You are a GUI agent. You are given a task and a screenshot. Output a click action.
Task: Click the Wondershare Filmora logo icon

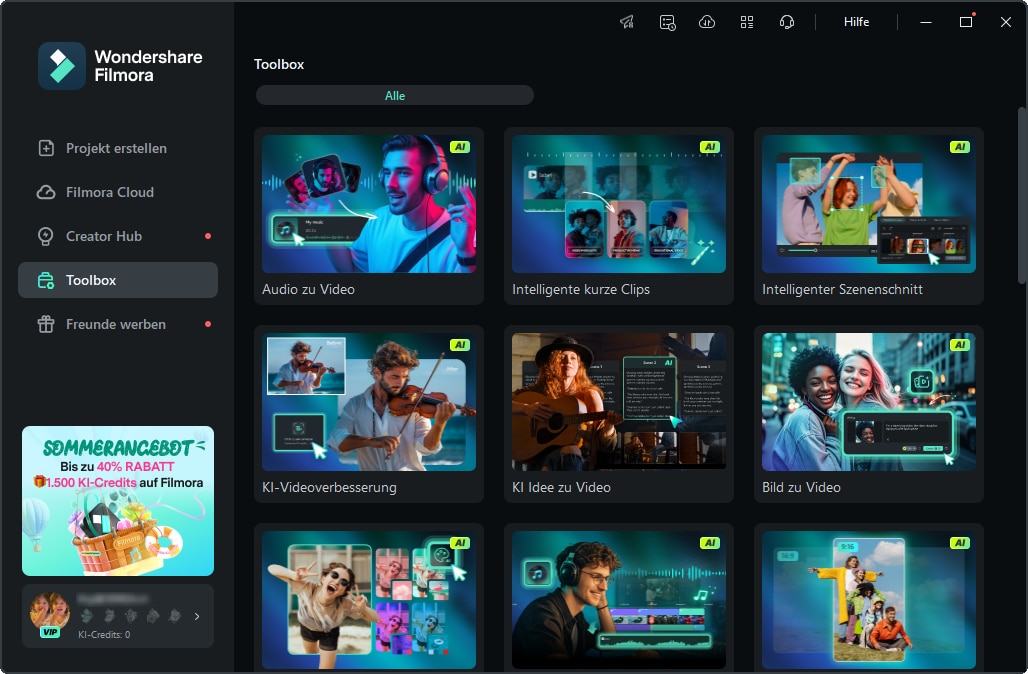[62, 66]
